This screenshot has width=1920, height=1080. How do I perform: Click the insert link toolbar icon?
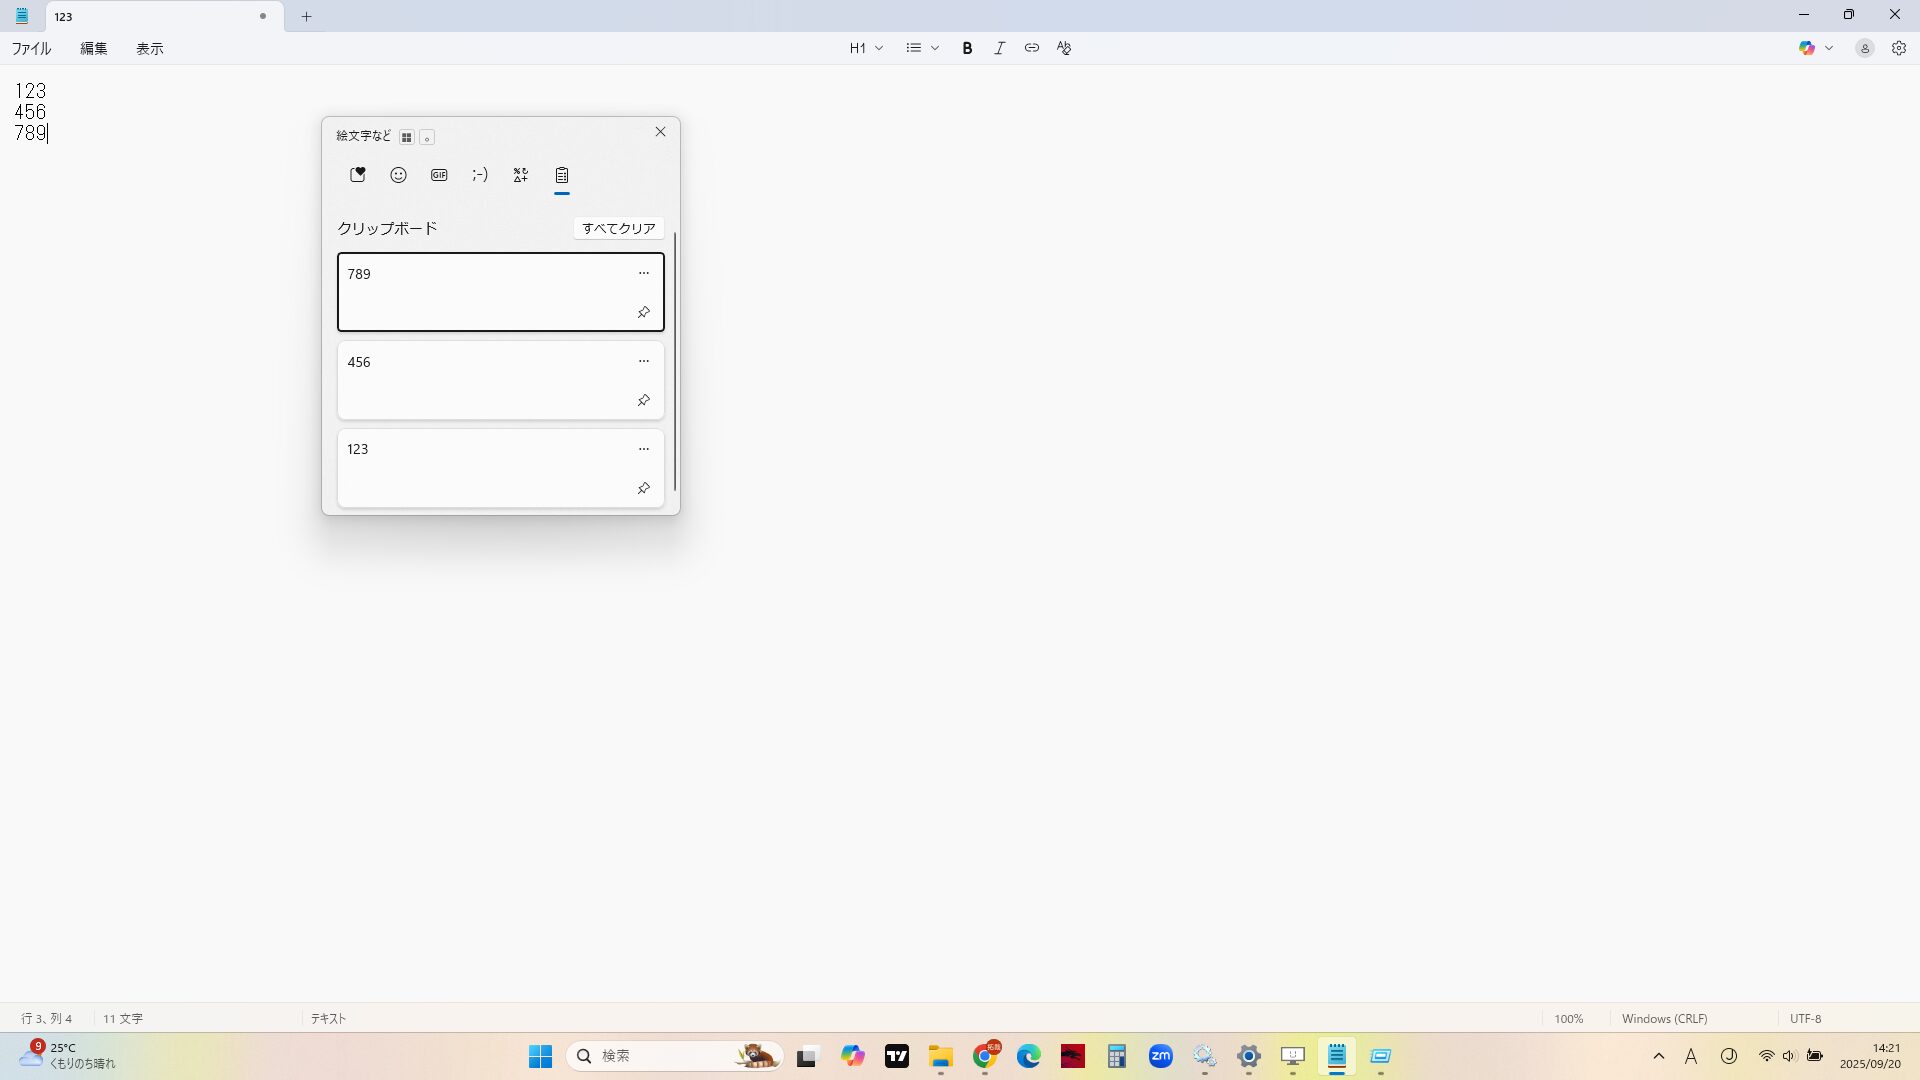(x=1031, y=48)
